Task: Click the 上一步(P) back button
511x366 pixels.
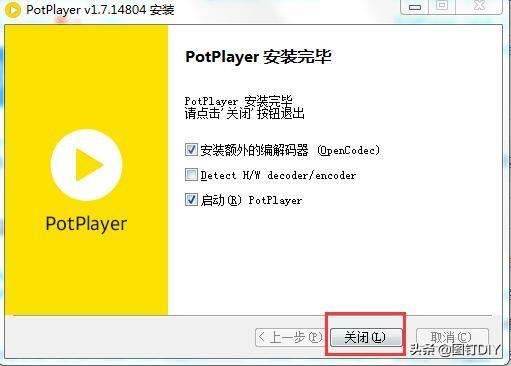Action: (289, 337)
